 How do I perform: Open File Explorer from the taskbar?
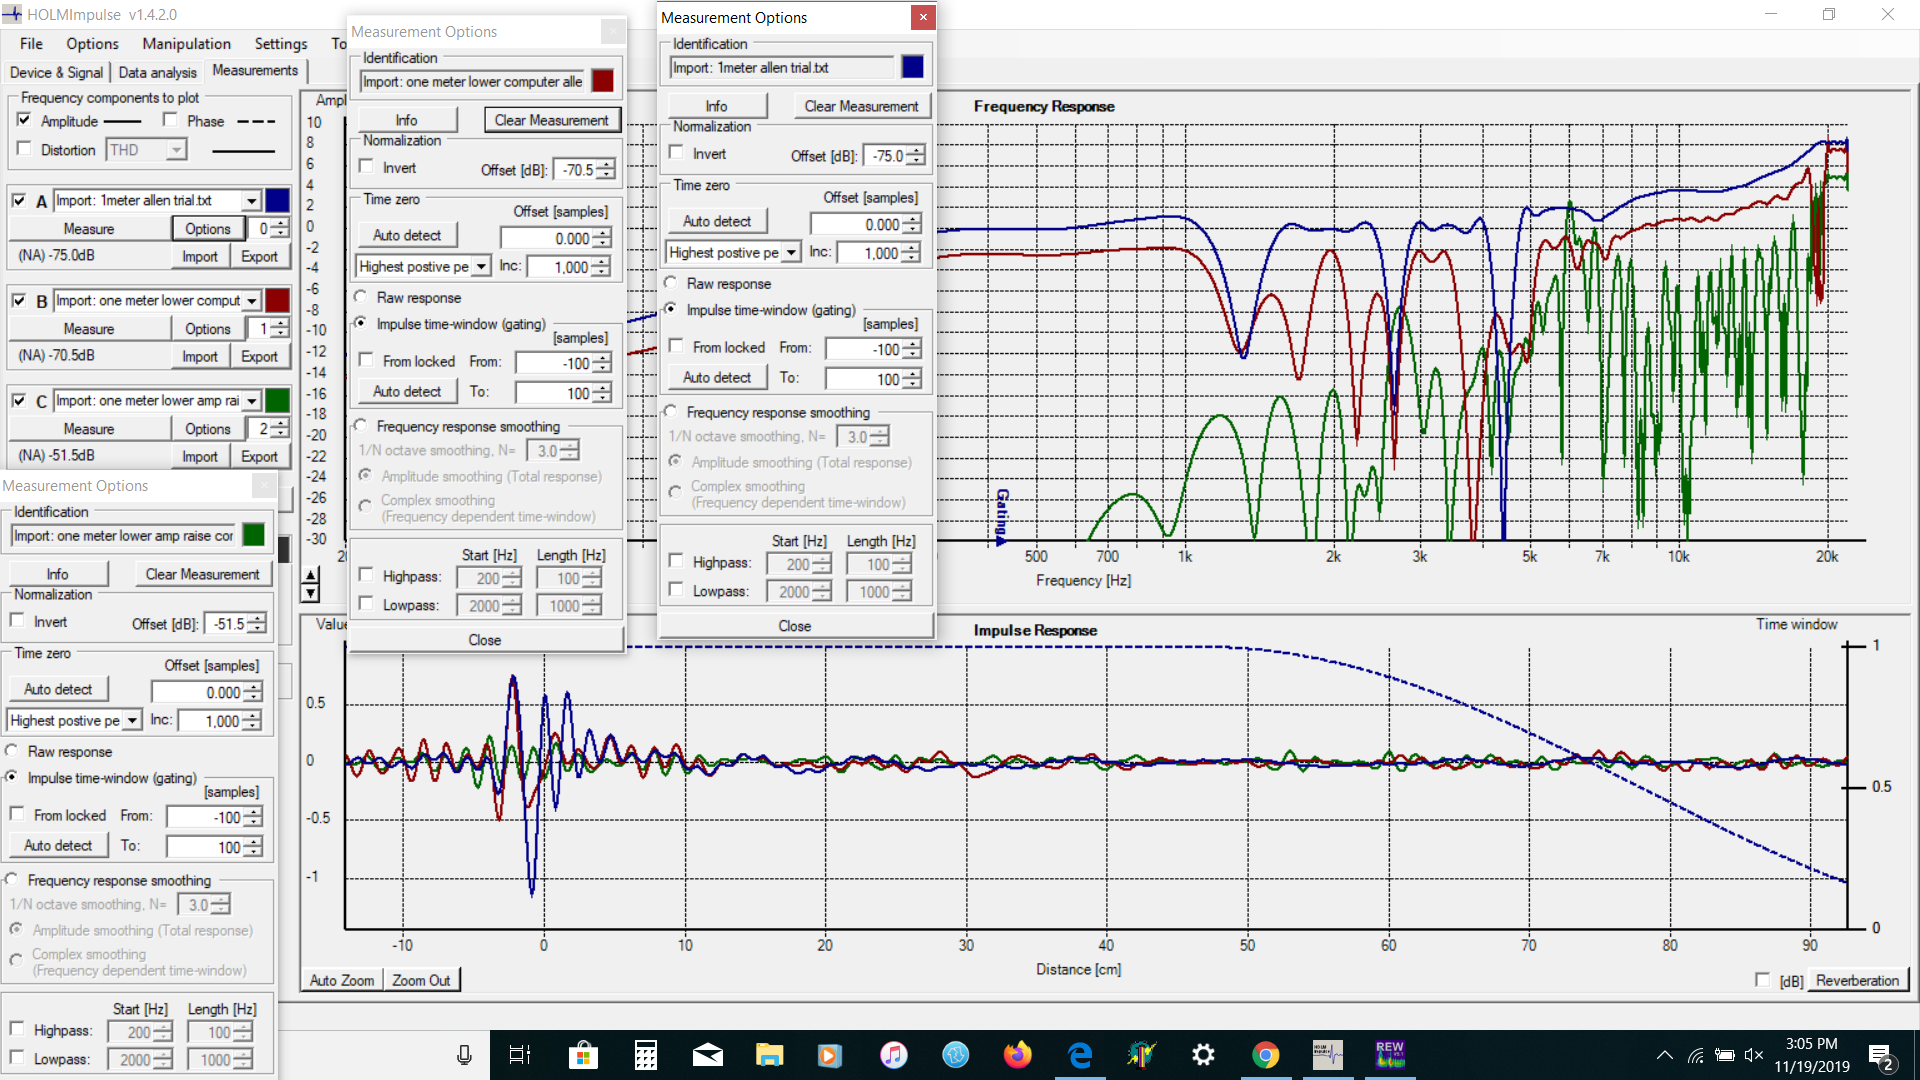click(769, 1055)
